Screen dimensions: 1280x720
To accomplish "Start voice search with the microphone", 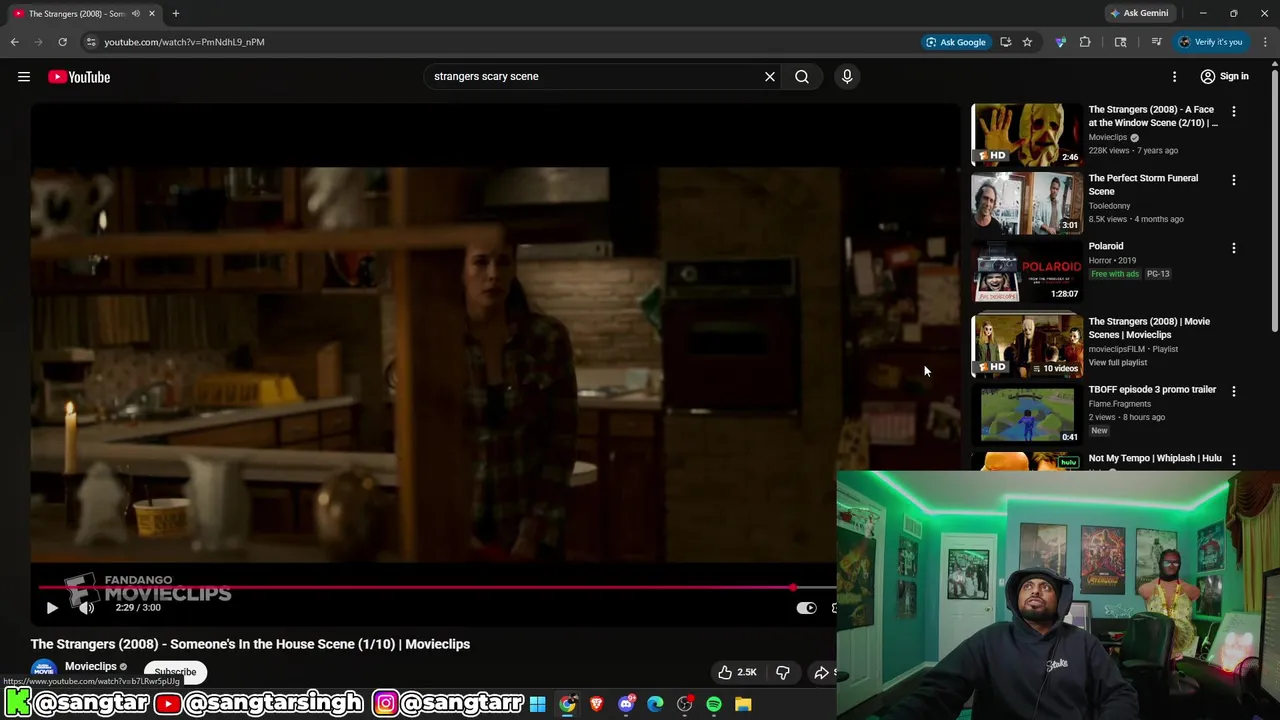I will tap(847, 76).
